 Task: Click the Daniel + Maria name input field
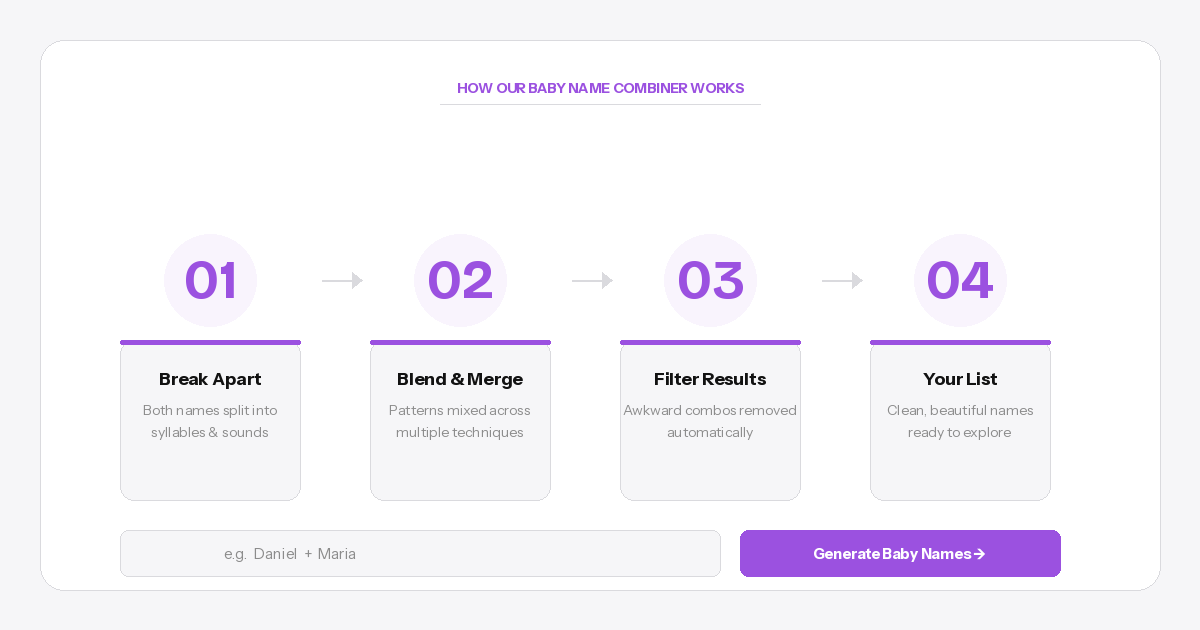tap(420, 553)
